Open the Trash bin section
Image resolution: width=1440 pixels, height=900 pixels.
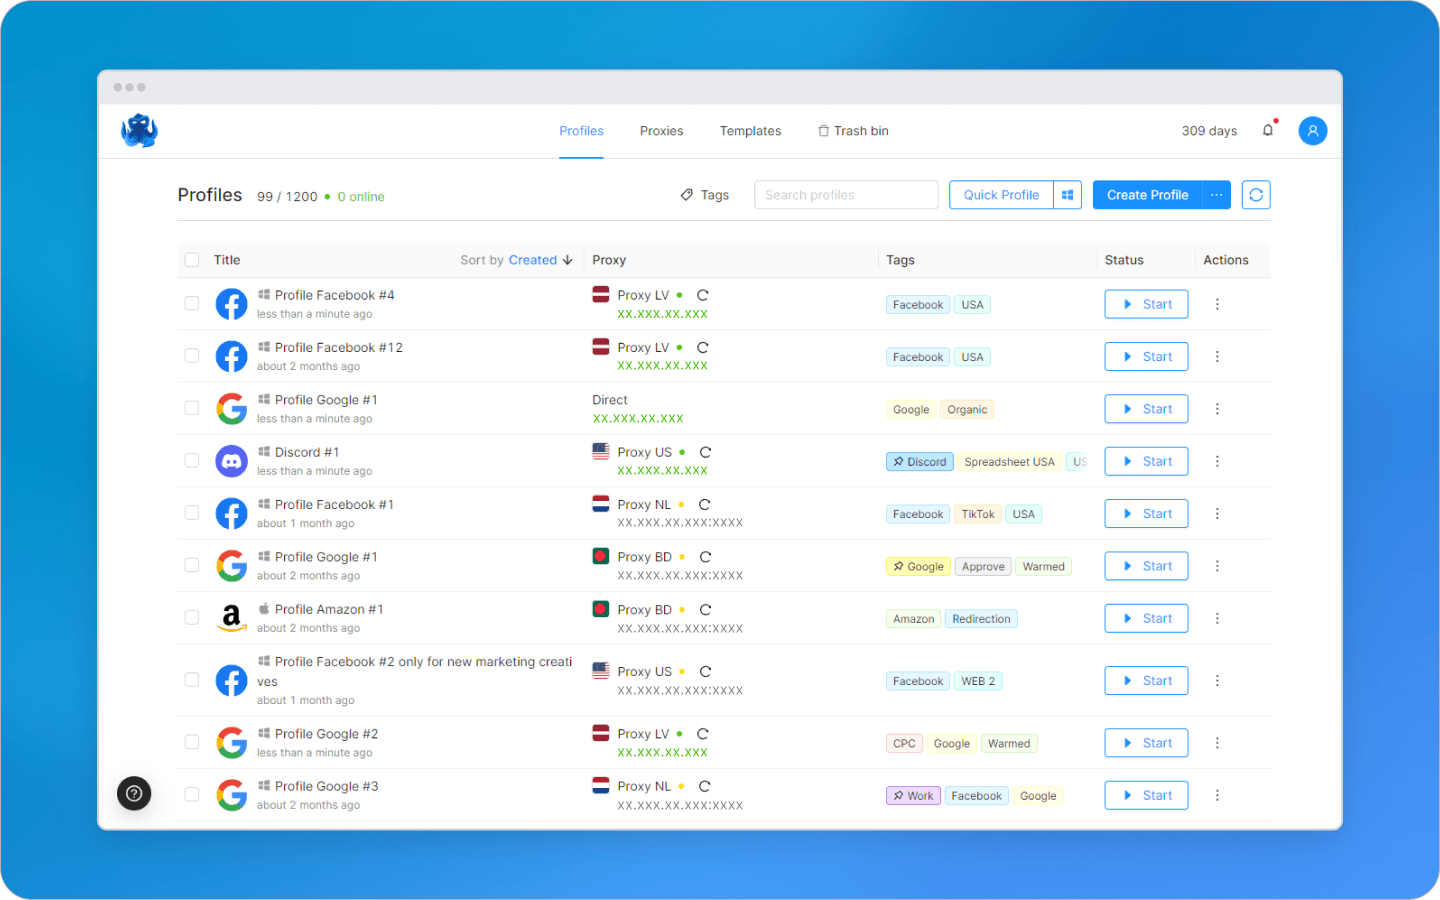pos(853,130)
